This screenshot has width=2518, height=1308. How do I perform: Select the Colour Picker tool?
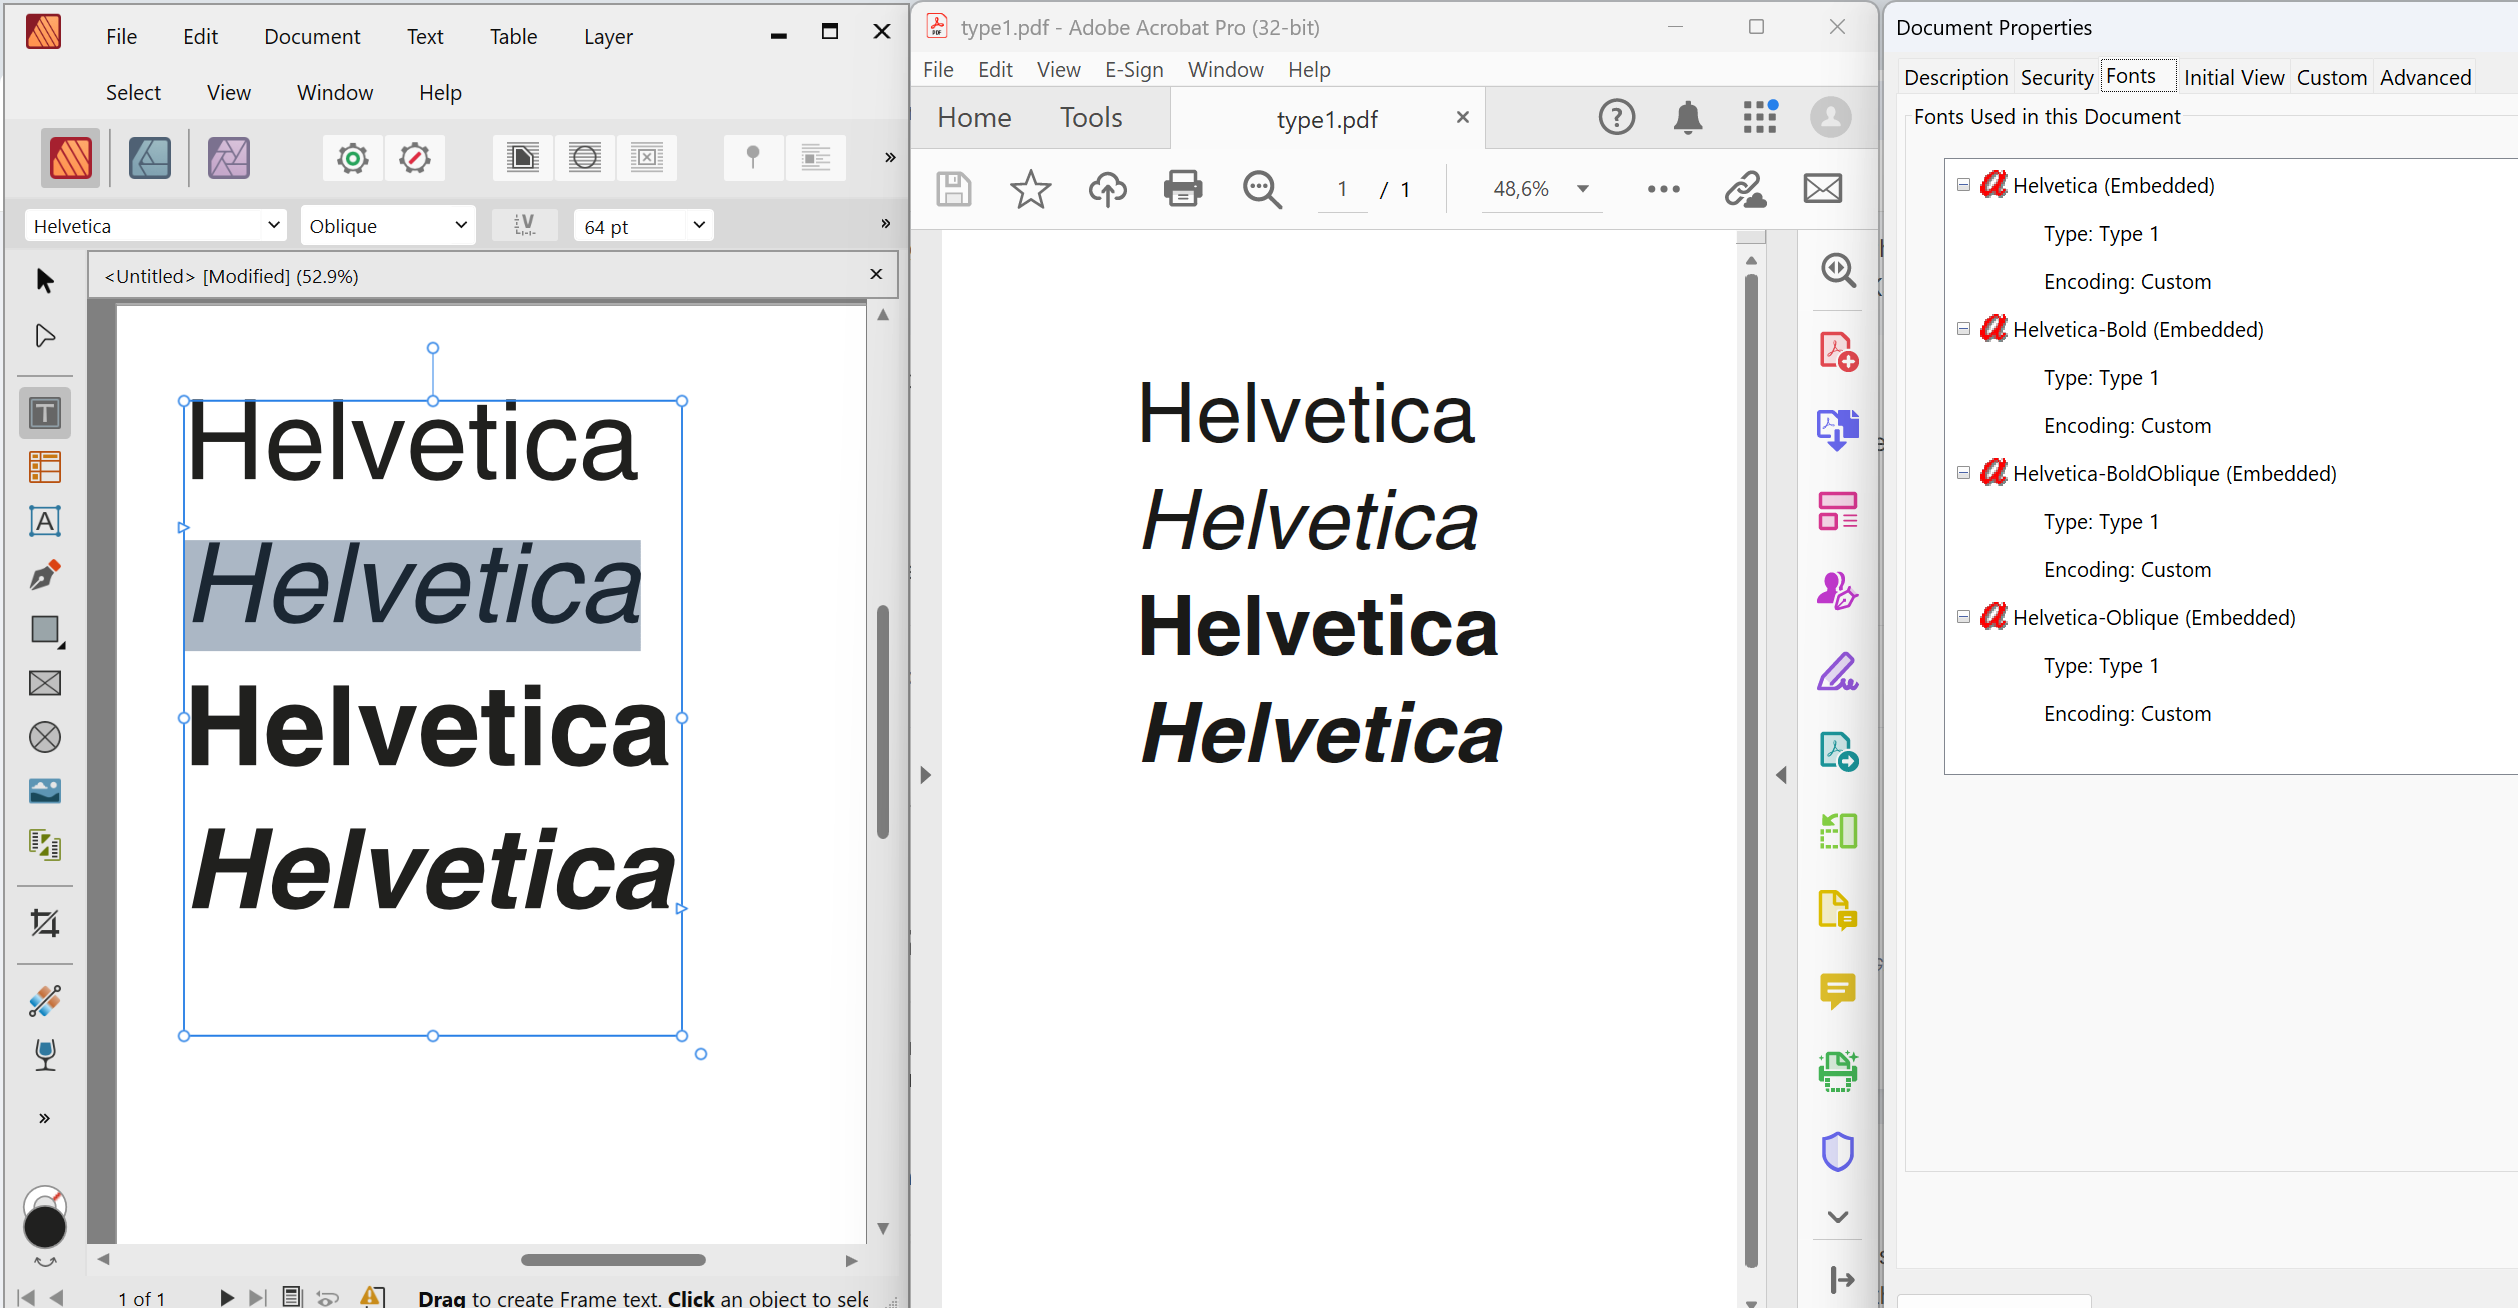coord(45,1001)
